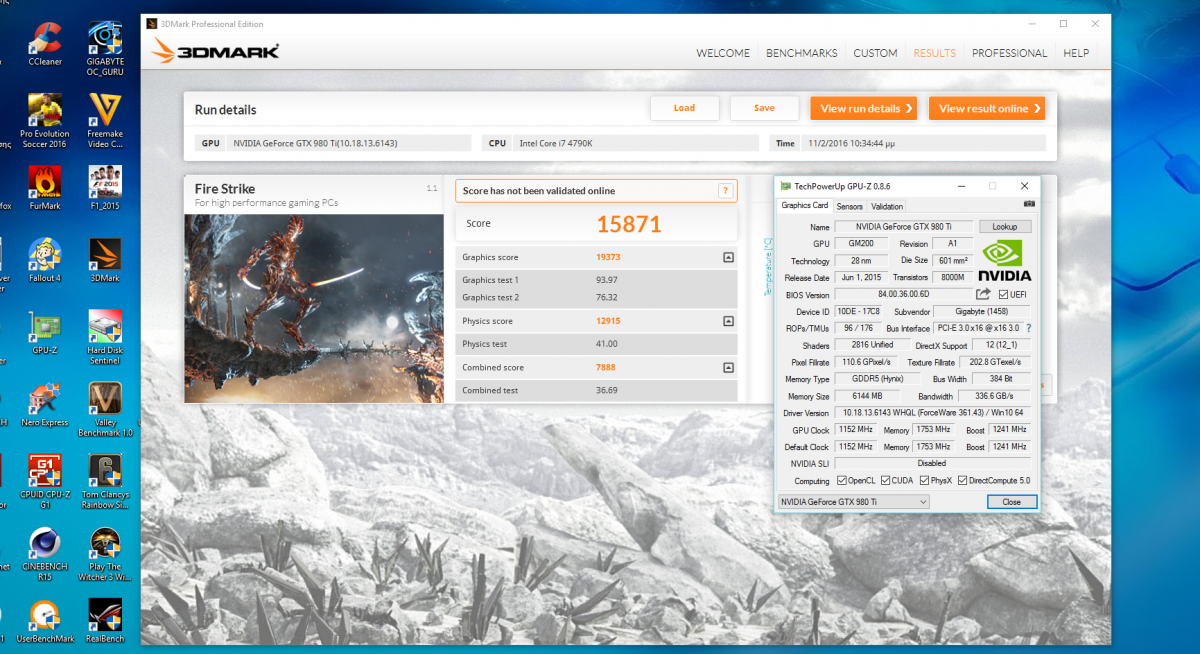Select the Nero Express desktop icon
The image size is (1200, 654).
click(x=45, y=404)
